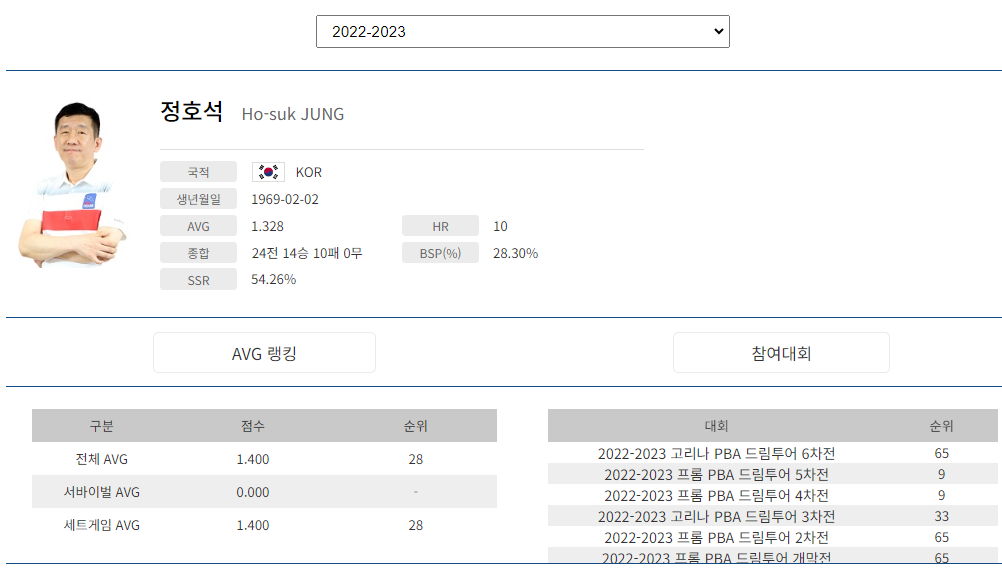Select the birthdate 1969-02-02
The width and height of the screenshot is (1002, 571).
click(285, 199)
